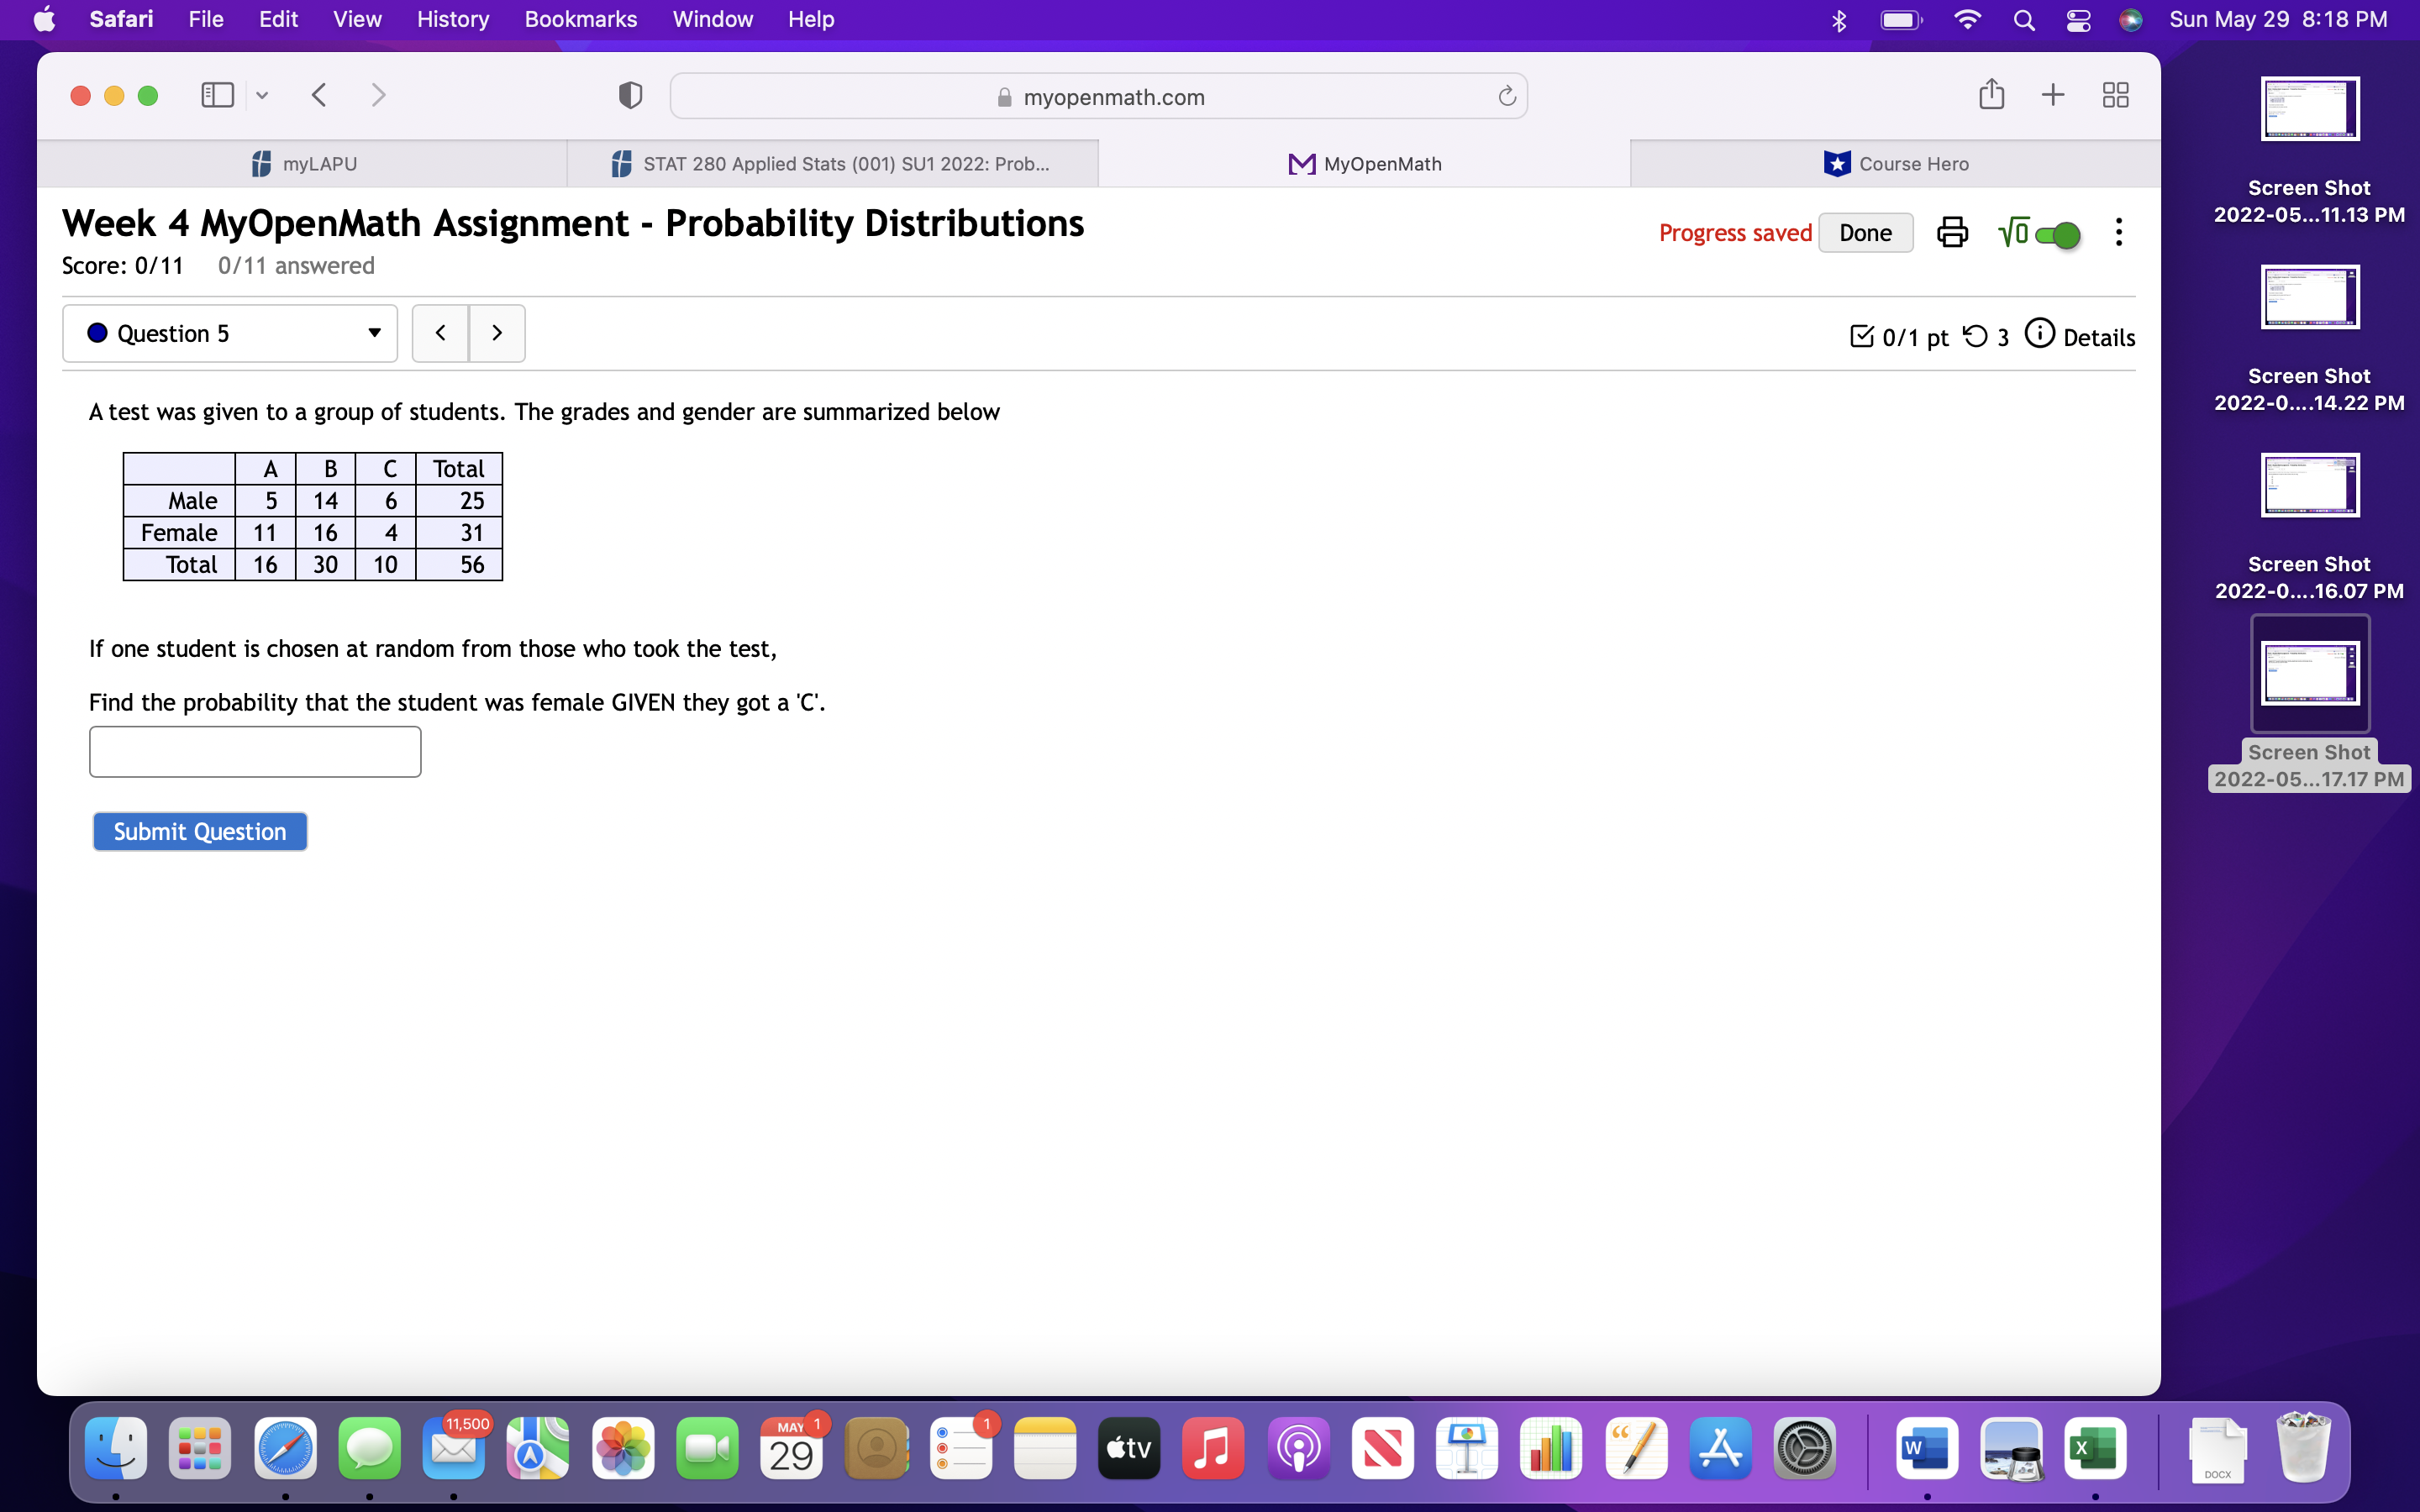Open the three-dot assignment options menu
The width and height of the screenshot is (2420, 1512).
point(2118,232)
